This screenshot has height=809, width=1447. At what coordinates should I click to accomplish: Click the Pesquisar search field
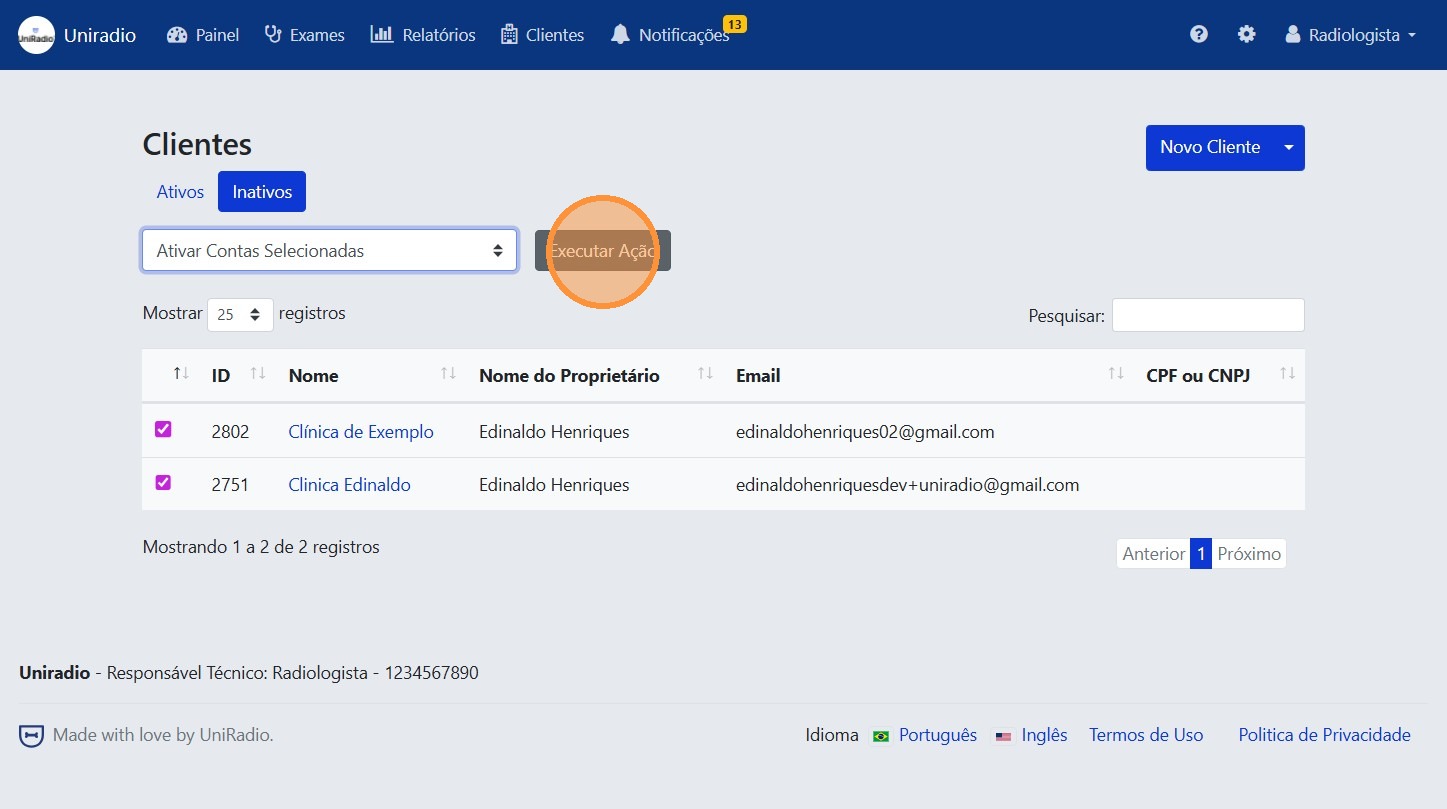click(x=1207, y=315)
